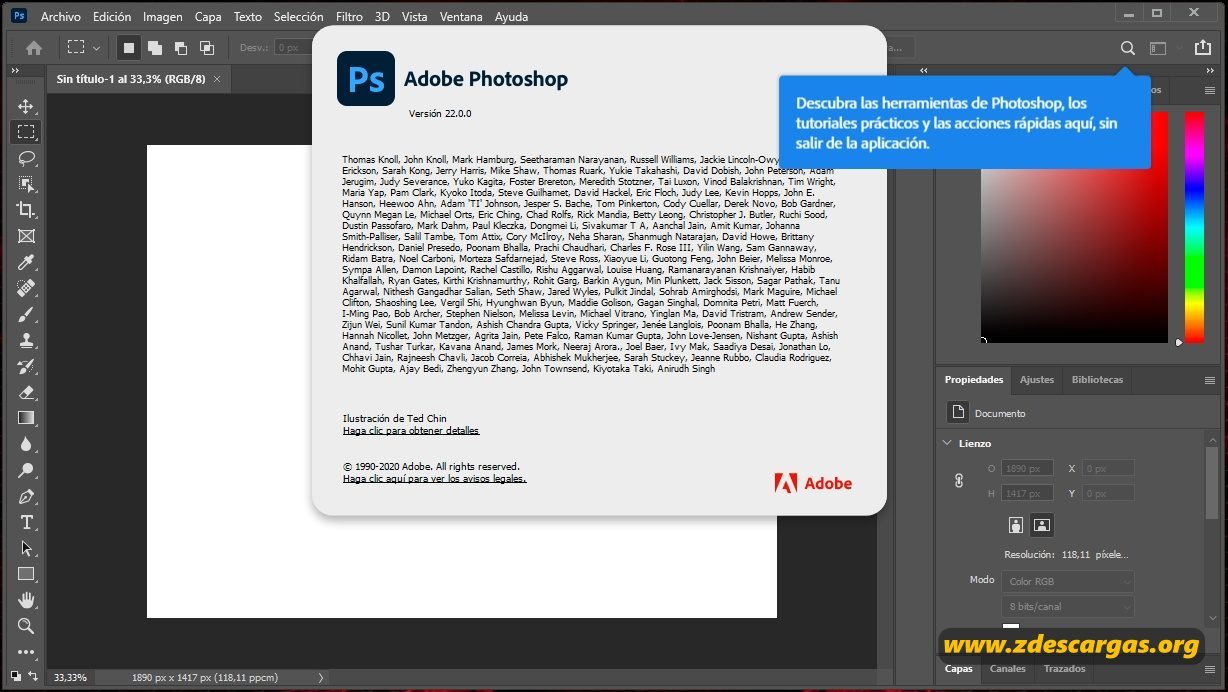This screenshot has width=1228, height=692.
Task: Select the Horizontal Type tool
Action: [26, 522]
